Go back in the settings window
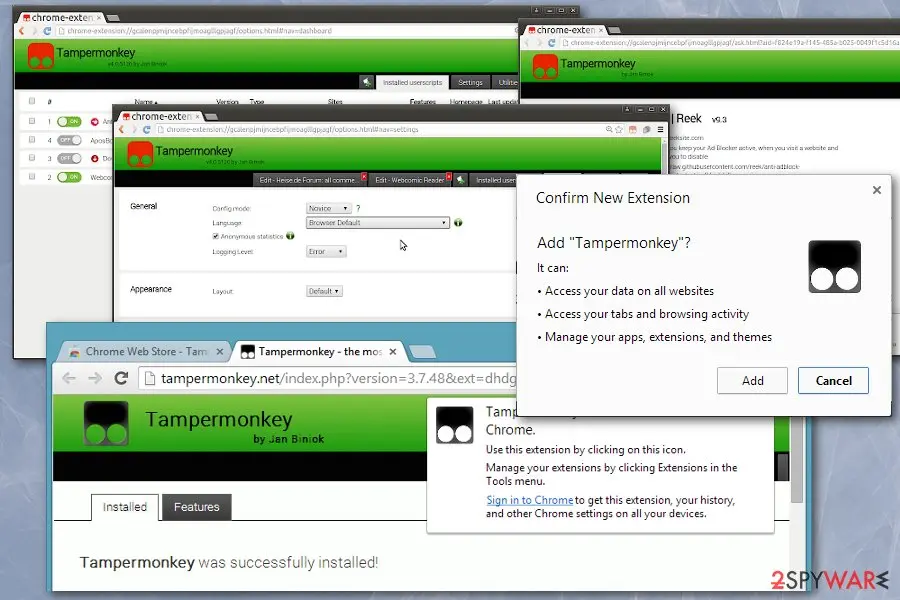The image size is (900, 600). pos(122,130)
